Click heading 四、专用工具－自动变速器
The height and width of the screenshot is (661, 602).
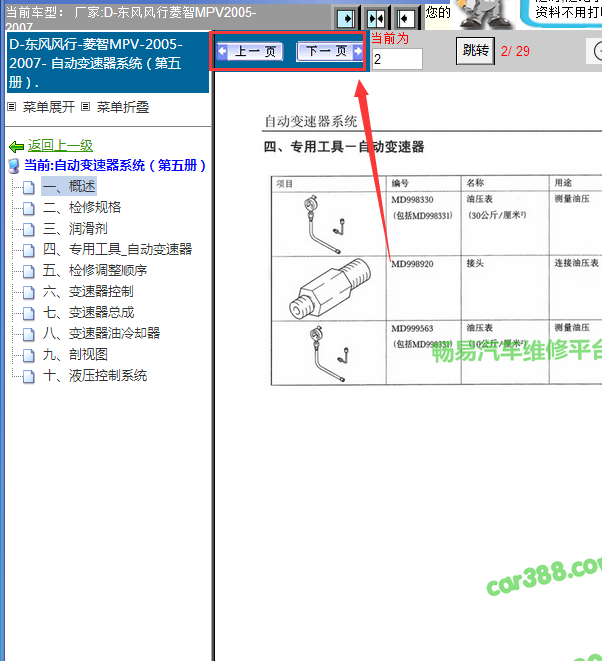tap(344, 147)
